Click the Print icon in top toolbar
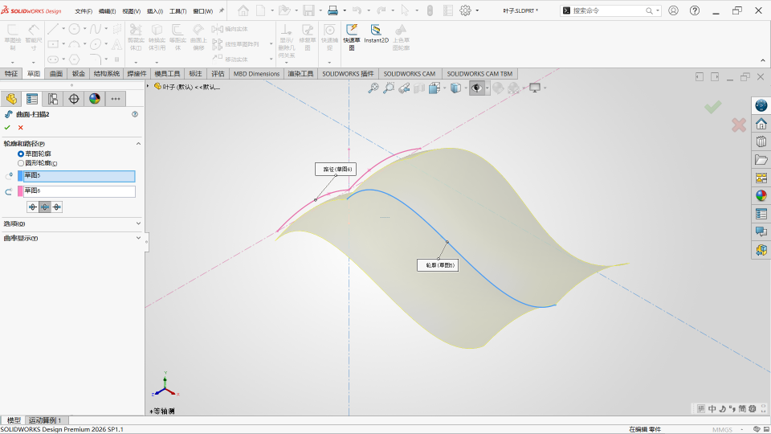 pos(333,10)
